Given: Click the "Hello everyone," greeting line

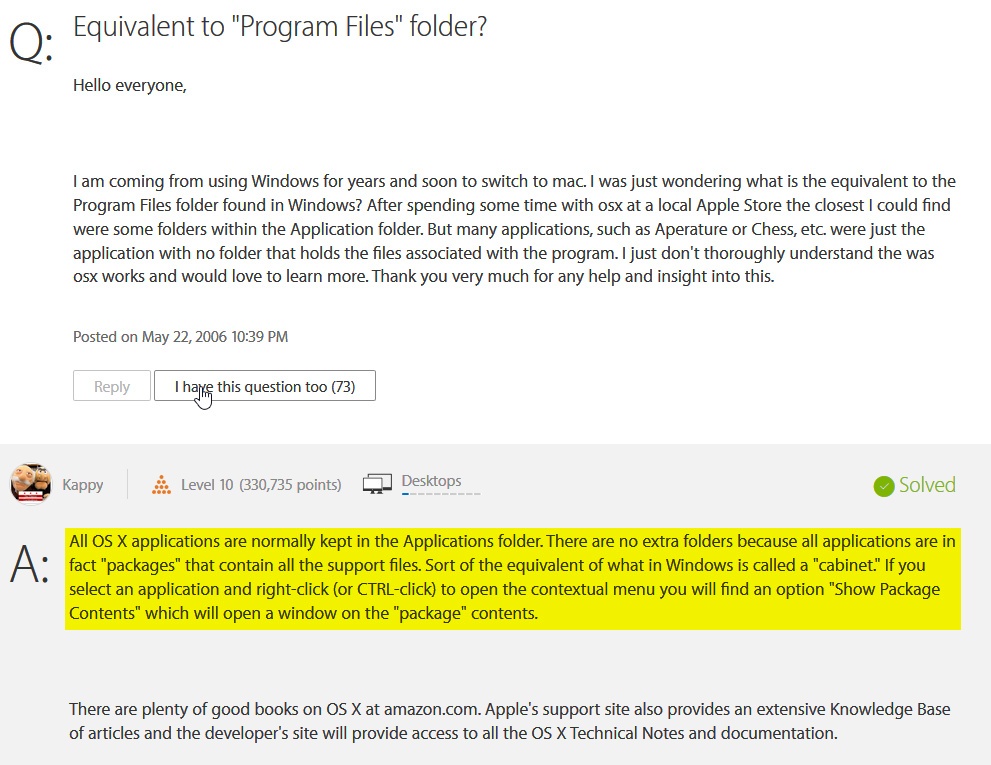Looking at the screenshot, I should point(130,85).
